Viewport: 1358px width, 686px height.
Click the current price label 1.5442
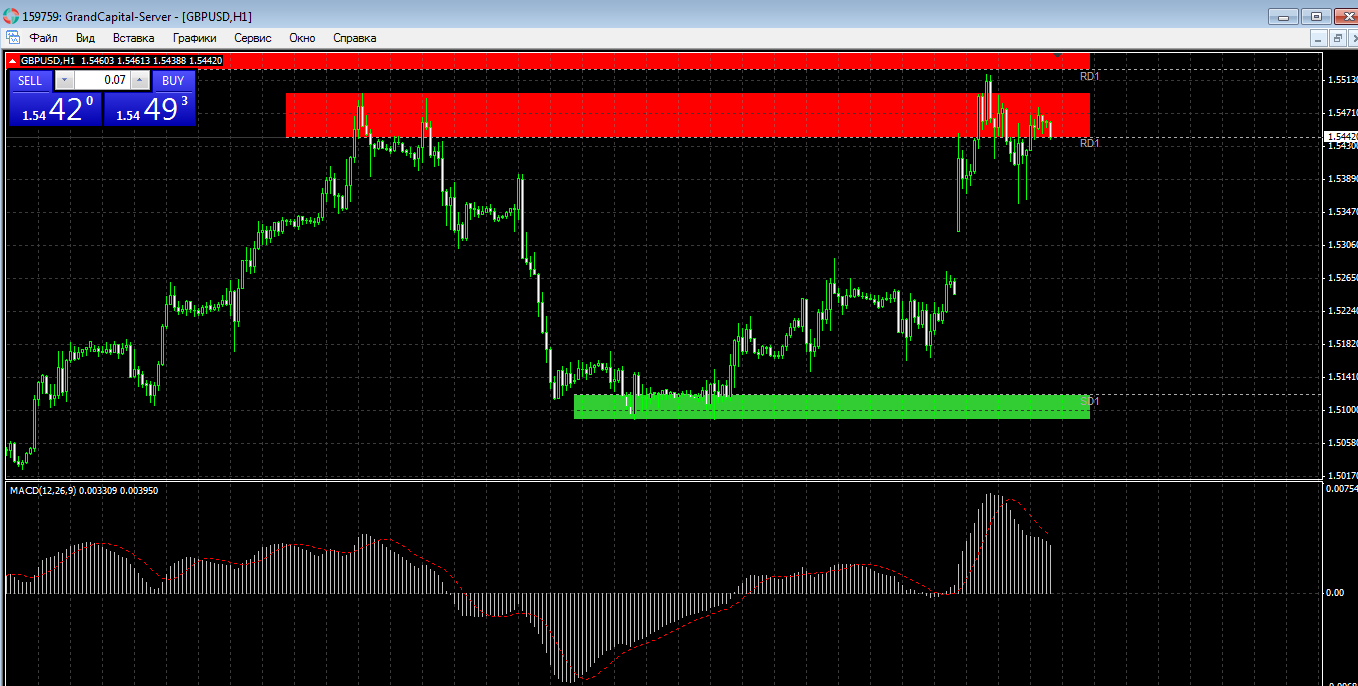(1340, 136)
